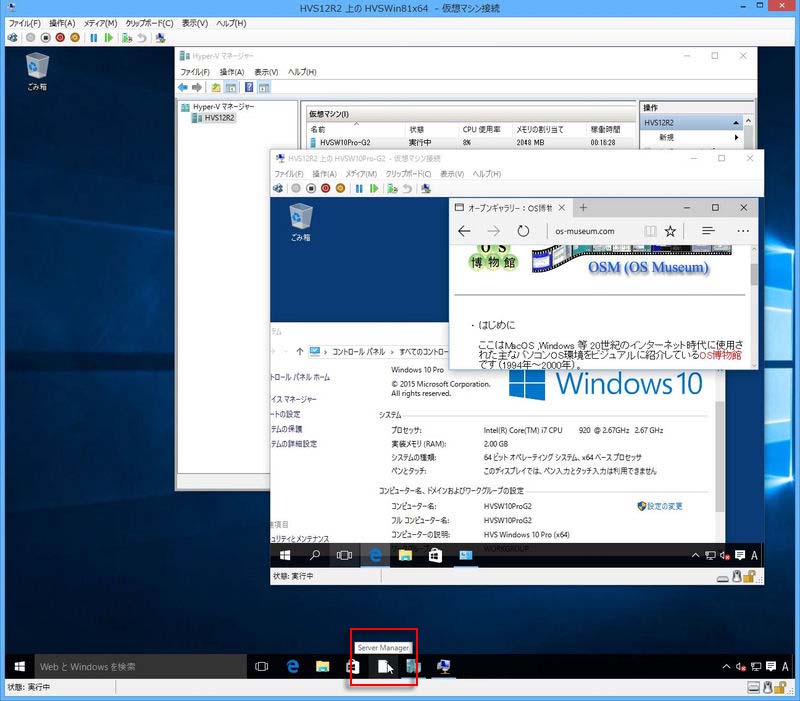Open ファイル(F) menu of outer VM connection window
This screenshot has height=701, width=800.
click(x=24, y=23)
